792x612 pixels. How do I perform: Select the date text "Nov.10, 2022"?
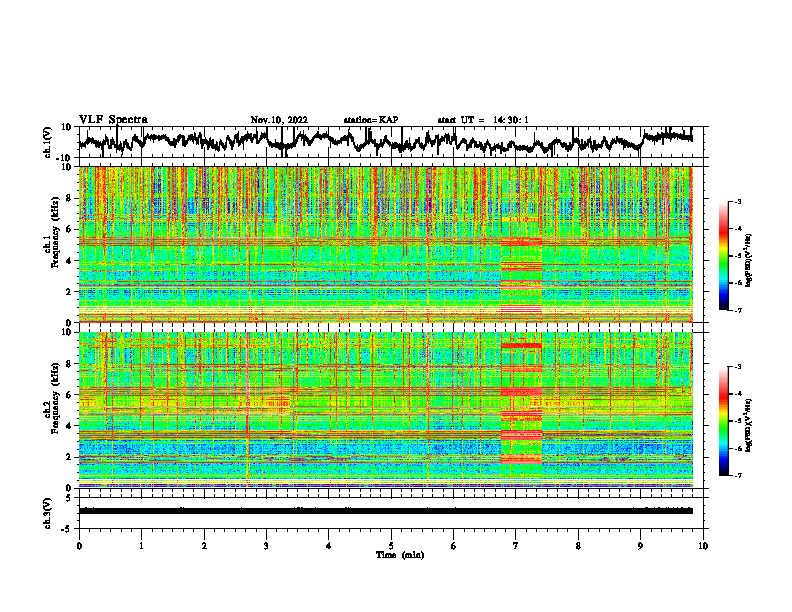point(279,120)
